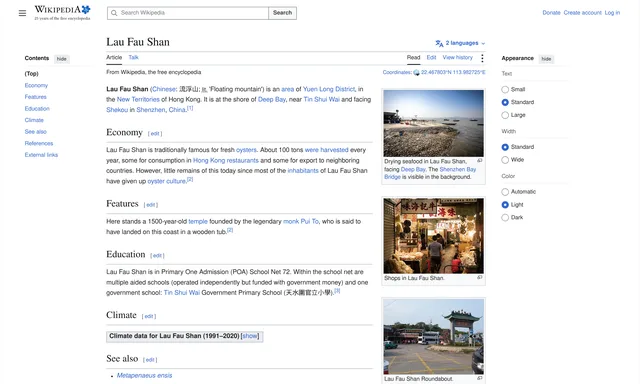Open the monk Pui To link

click(301, 222)
